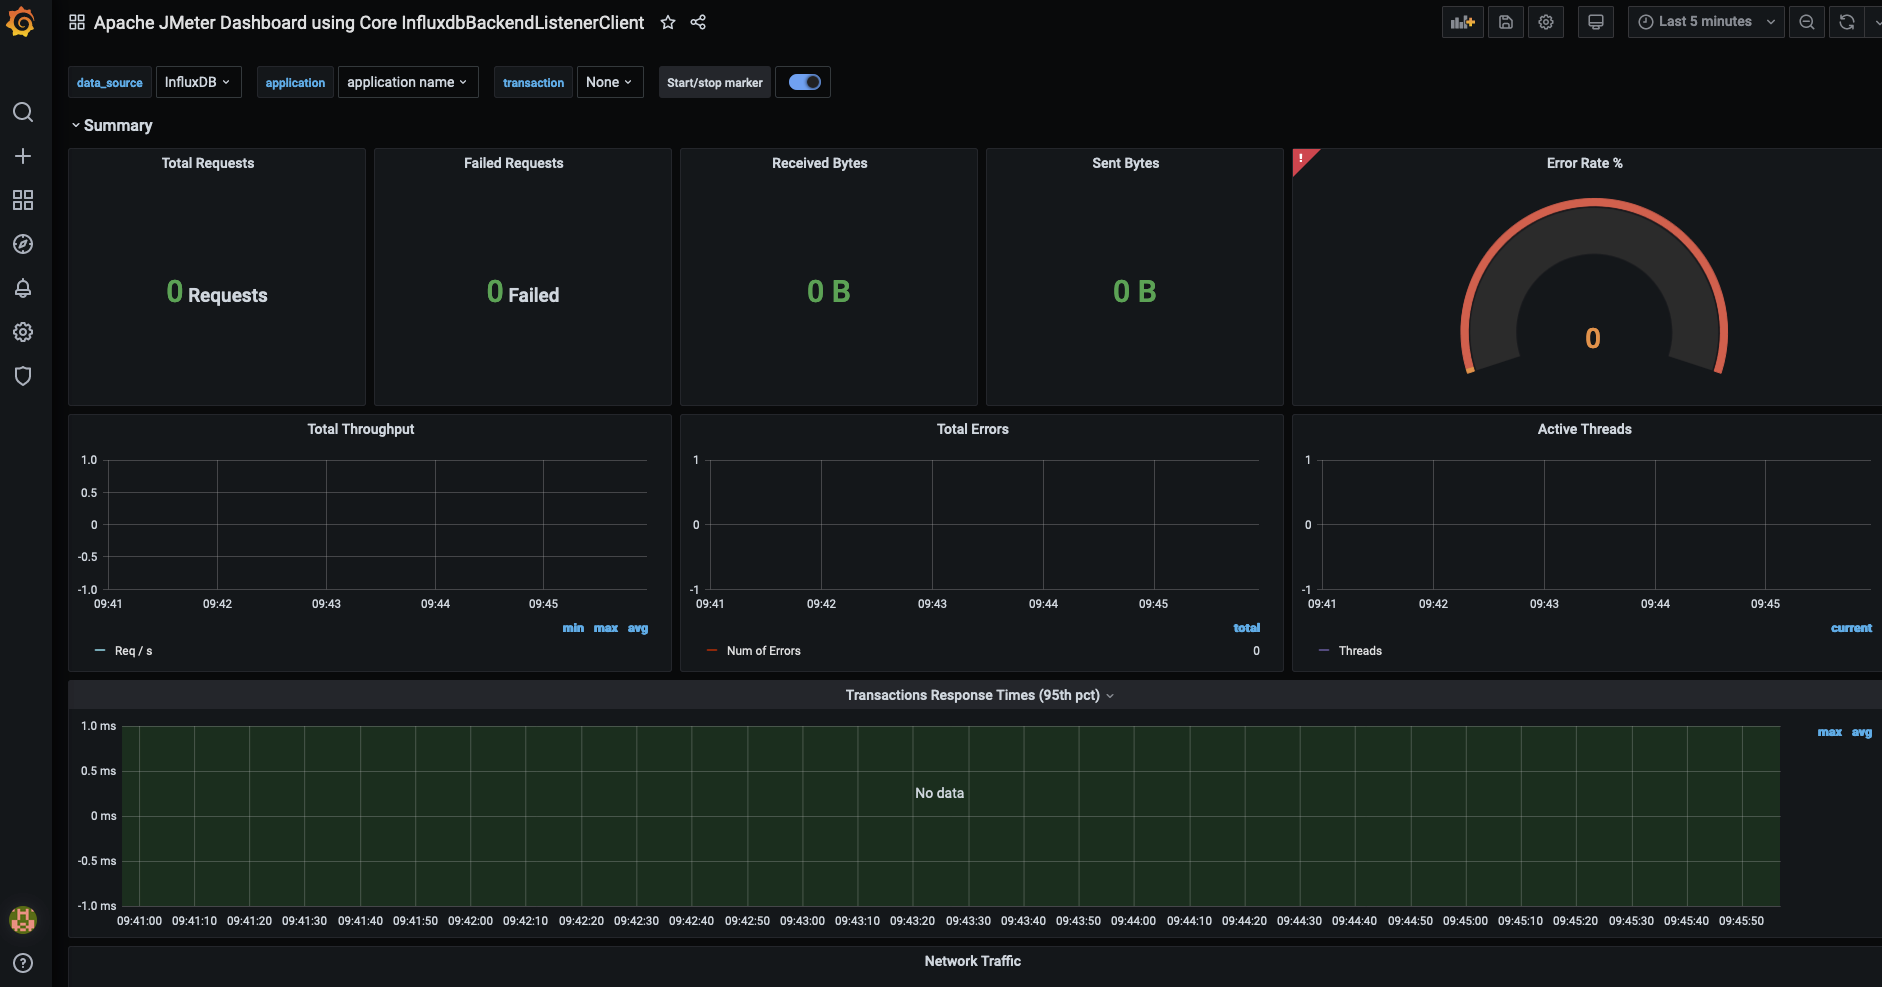The image size is (1882, 987).
Task: Click the data_source variable label
Action: point(110,82)
